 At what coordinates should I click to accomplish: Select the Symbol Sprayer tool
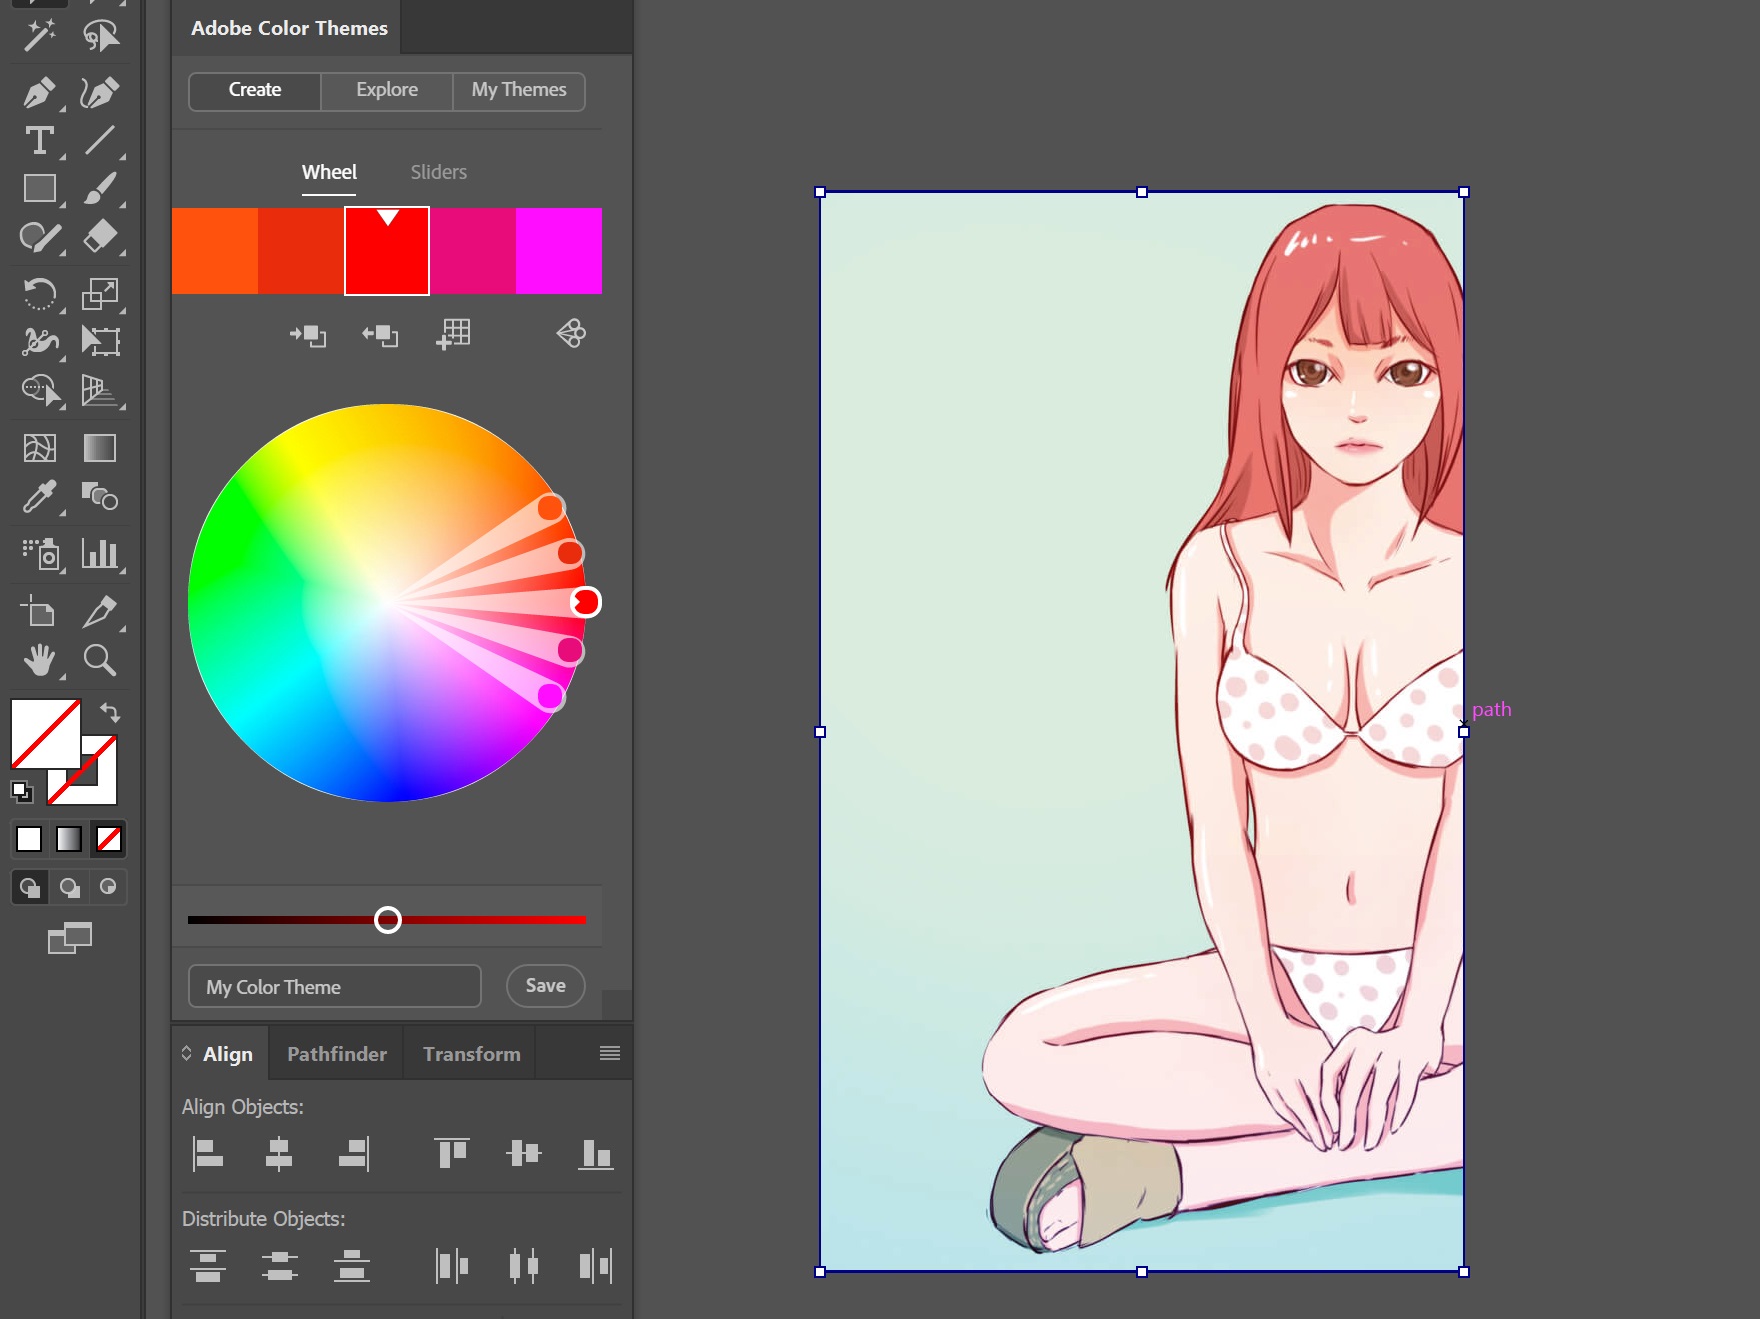[x=40, y=554]
